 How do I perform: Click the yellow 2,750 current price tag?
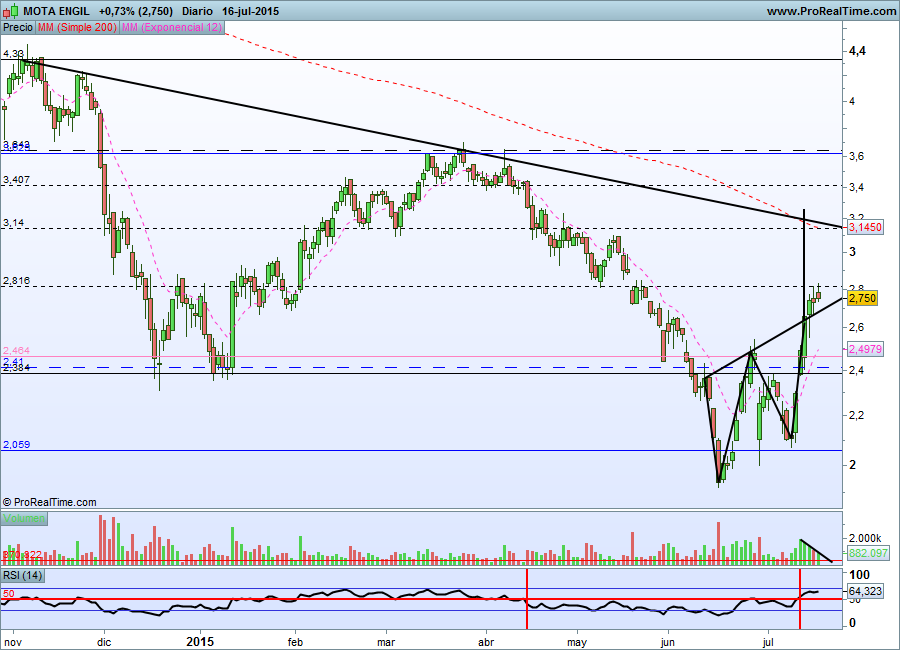coord(862,298)
